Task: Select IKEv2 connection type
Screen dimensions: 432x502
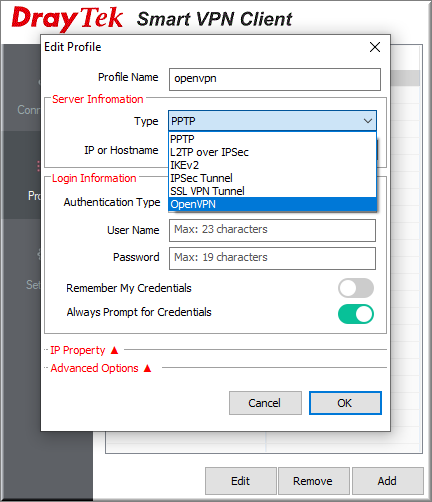Action: point(273,165)
